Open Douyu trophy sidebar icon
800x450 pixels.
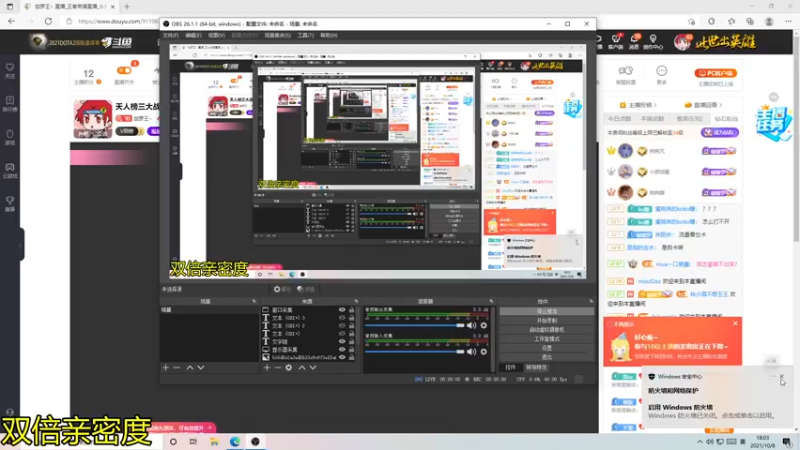[10, 204]
